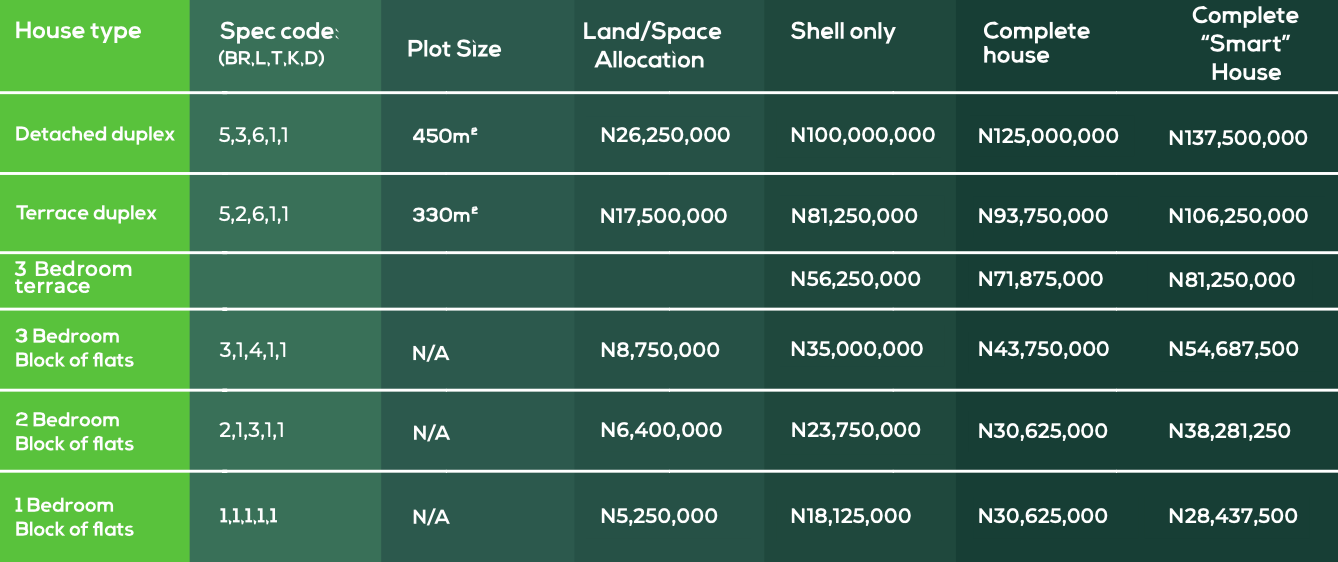Click the House type column header
This screenshot has height=562, width=1338.
pos(78,31)
